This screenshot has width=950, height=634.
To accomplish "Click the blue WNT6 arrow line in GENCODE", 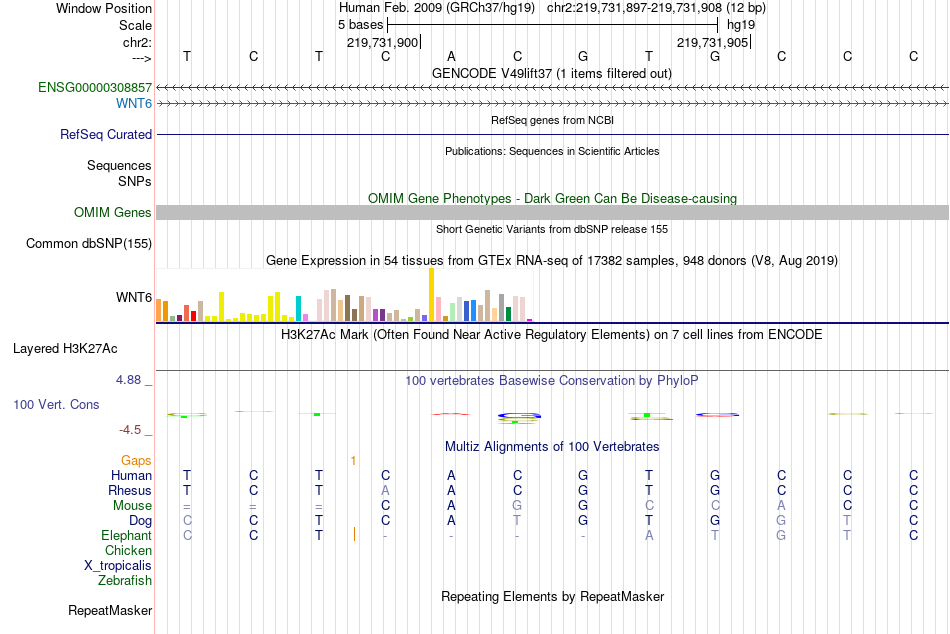I will [553, 104].
